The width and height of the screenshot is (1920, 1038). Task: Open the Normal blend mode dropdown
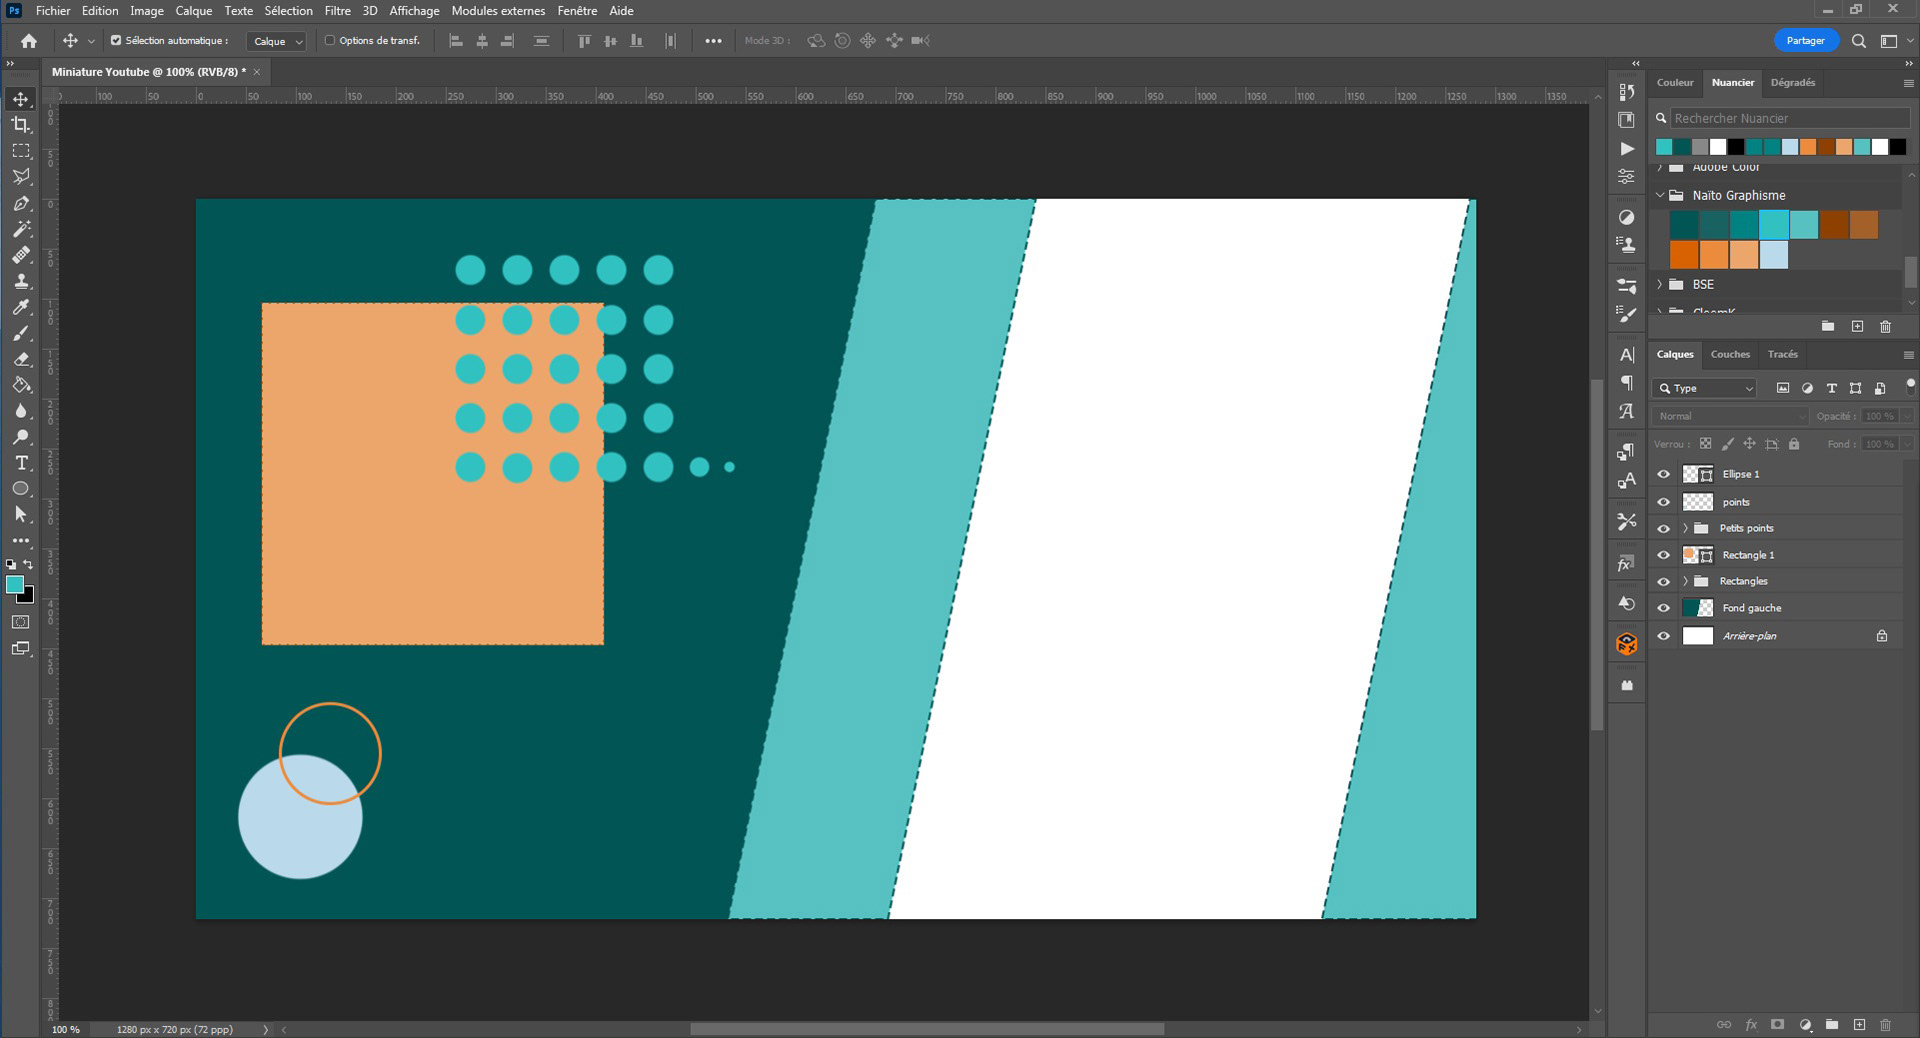coord(1730,416)
